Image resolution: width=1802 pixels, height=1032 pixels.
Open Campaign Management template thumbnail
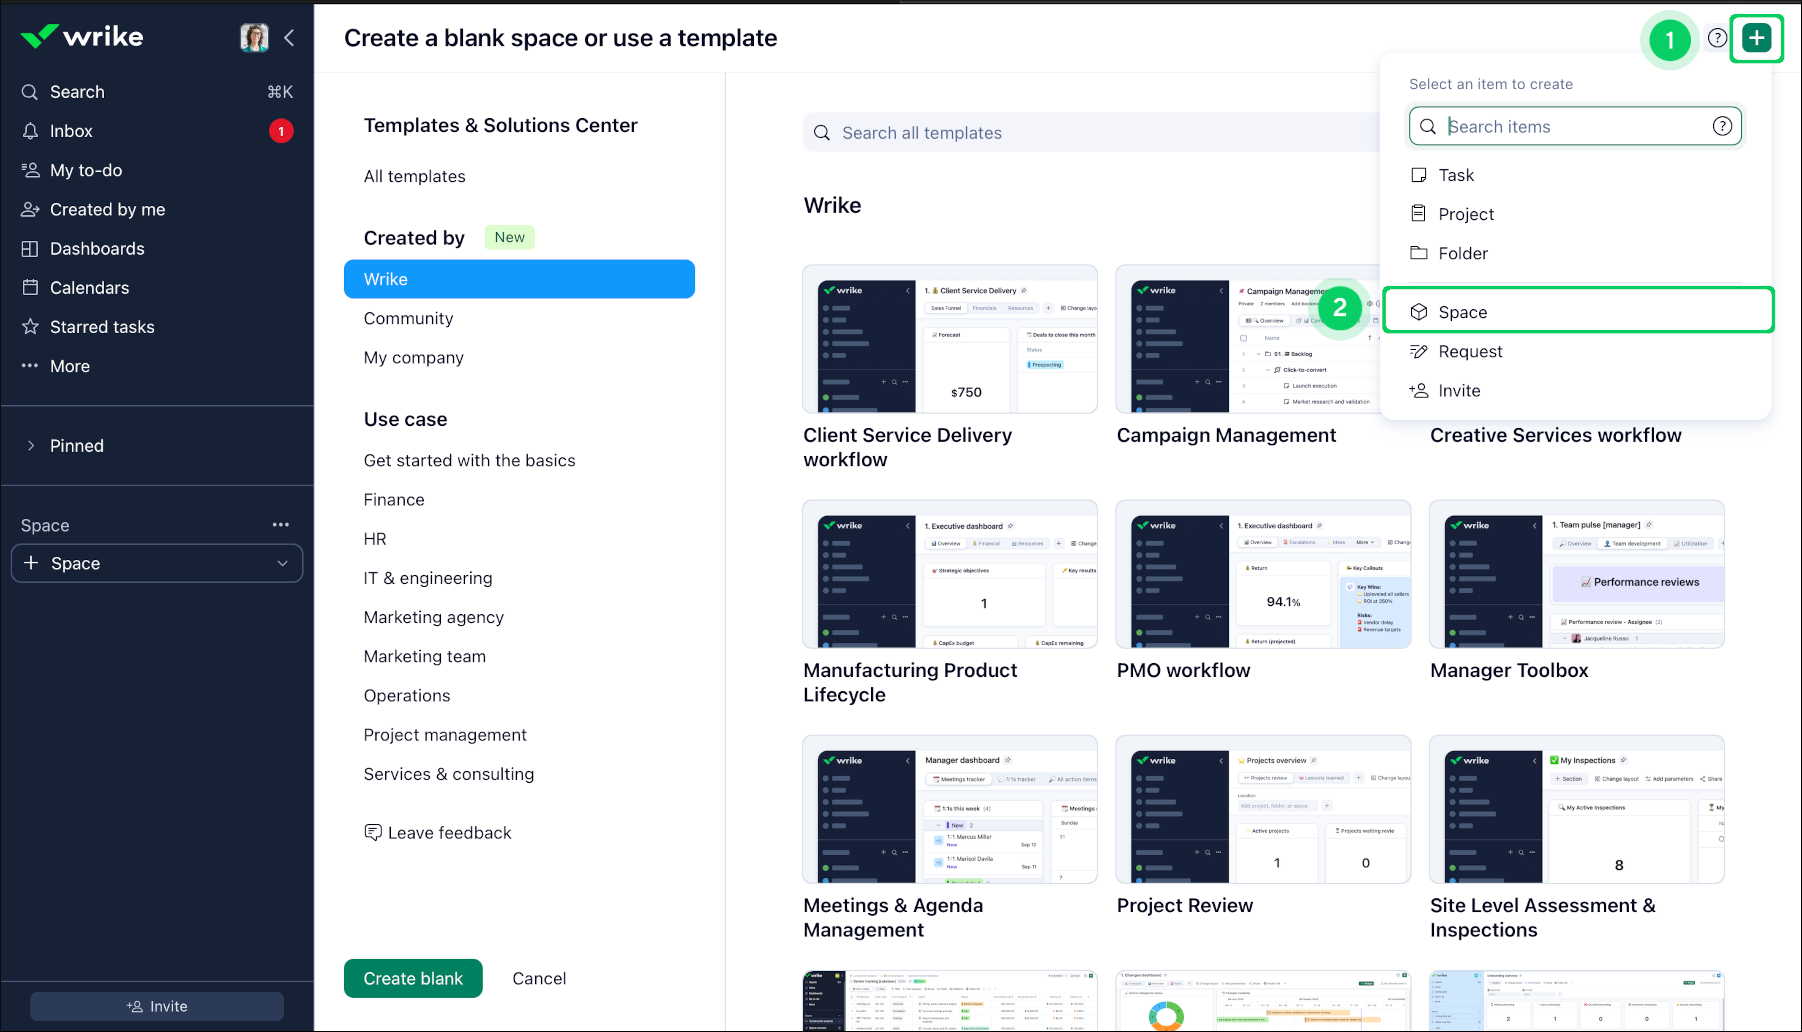pyautogui.click(x=1248, y=339)
